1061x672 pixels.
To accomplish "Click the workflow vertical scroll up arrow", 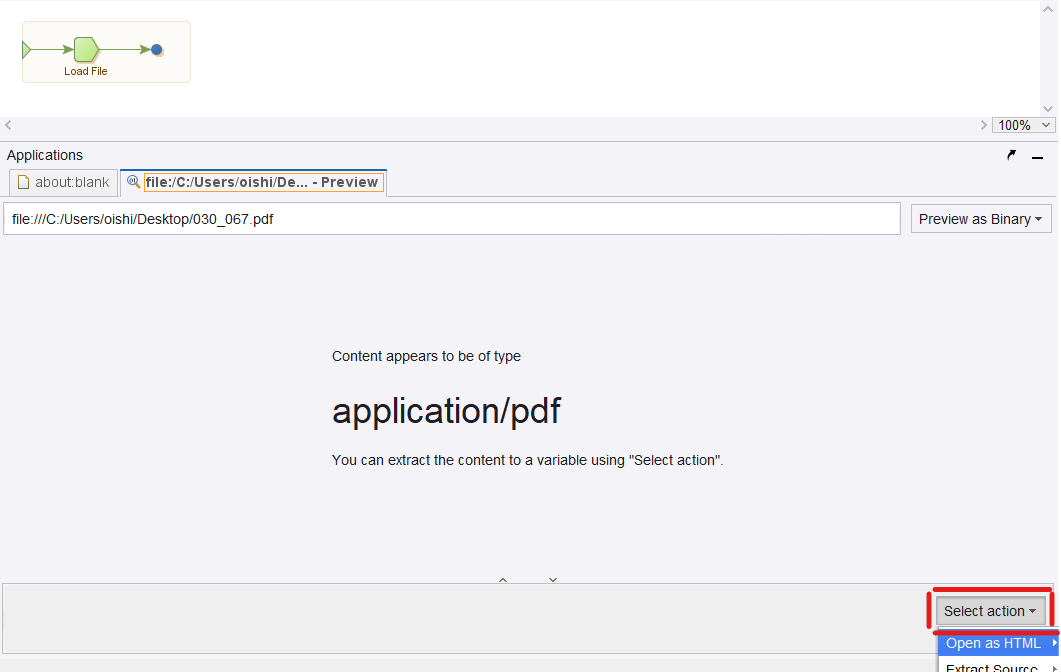I will [x=1047, y=9].
